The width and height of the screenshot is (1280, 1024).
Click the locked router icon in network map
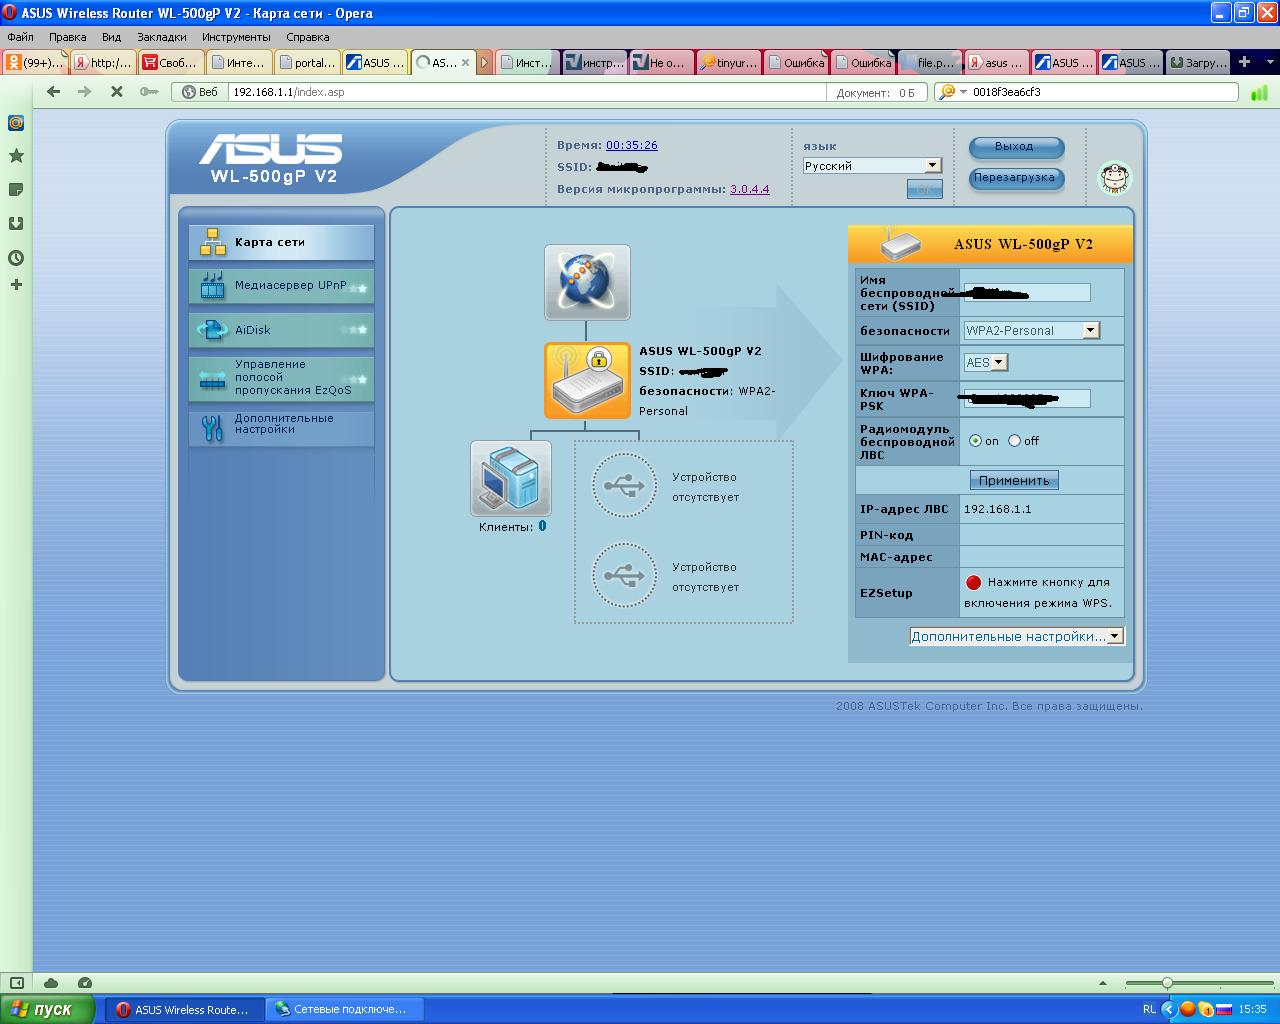(x=587, y=381)
